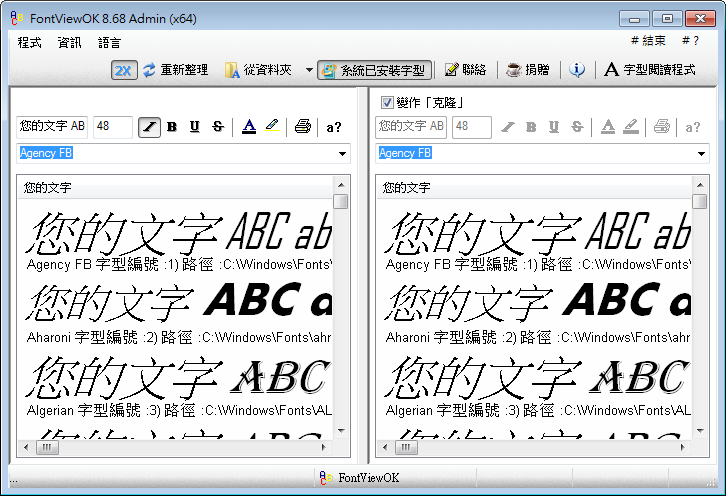Open 字型閱讀程式 font reader
This screenshot has width=726, height=496.
point(650,70)
